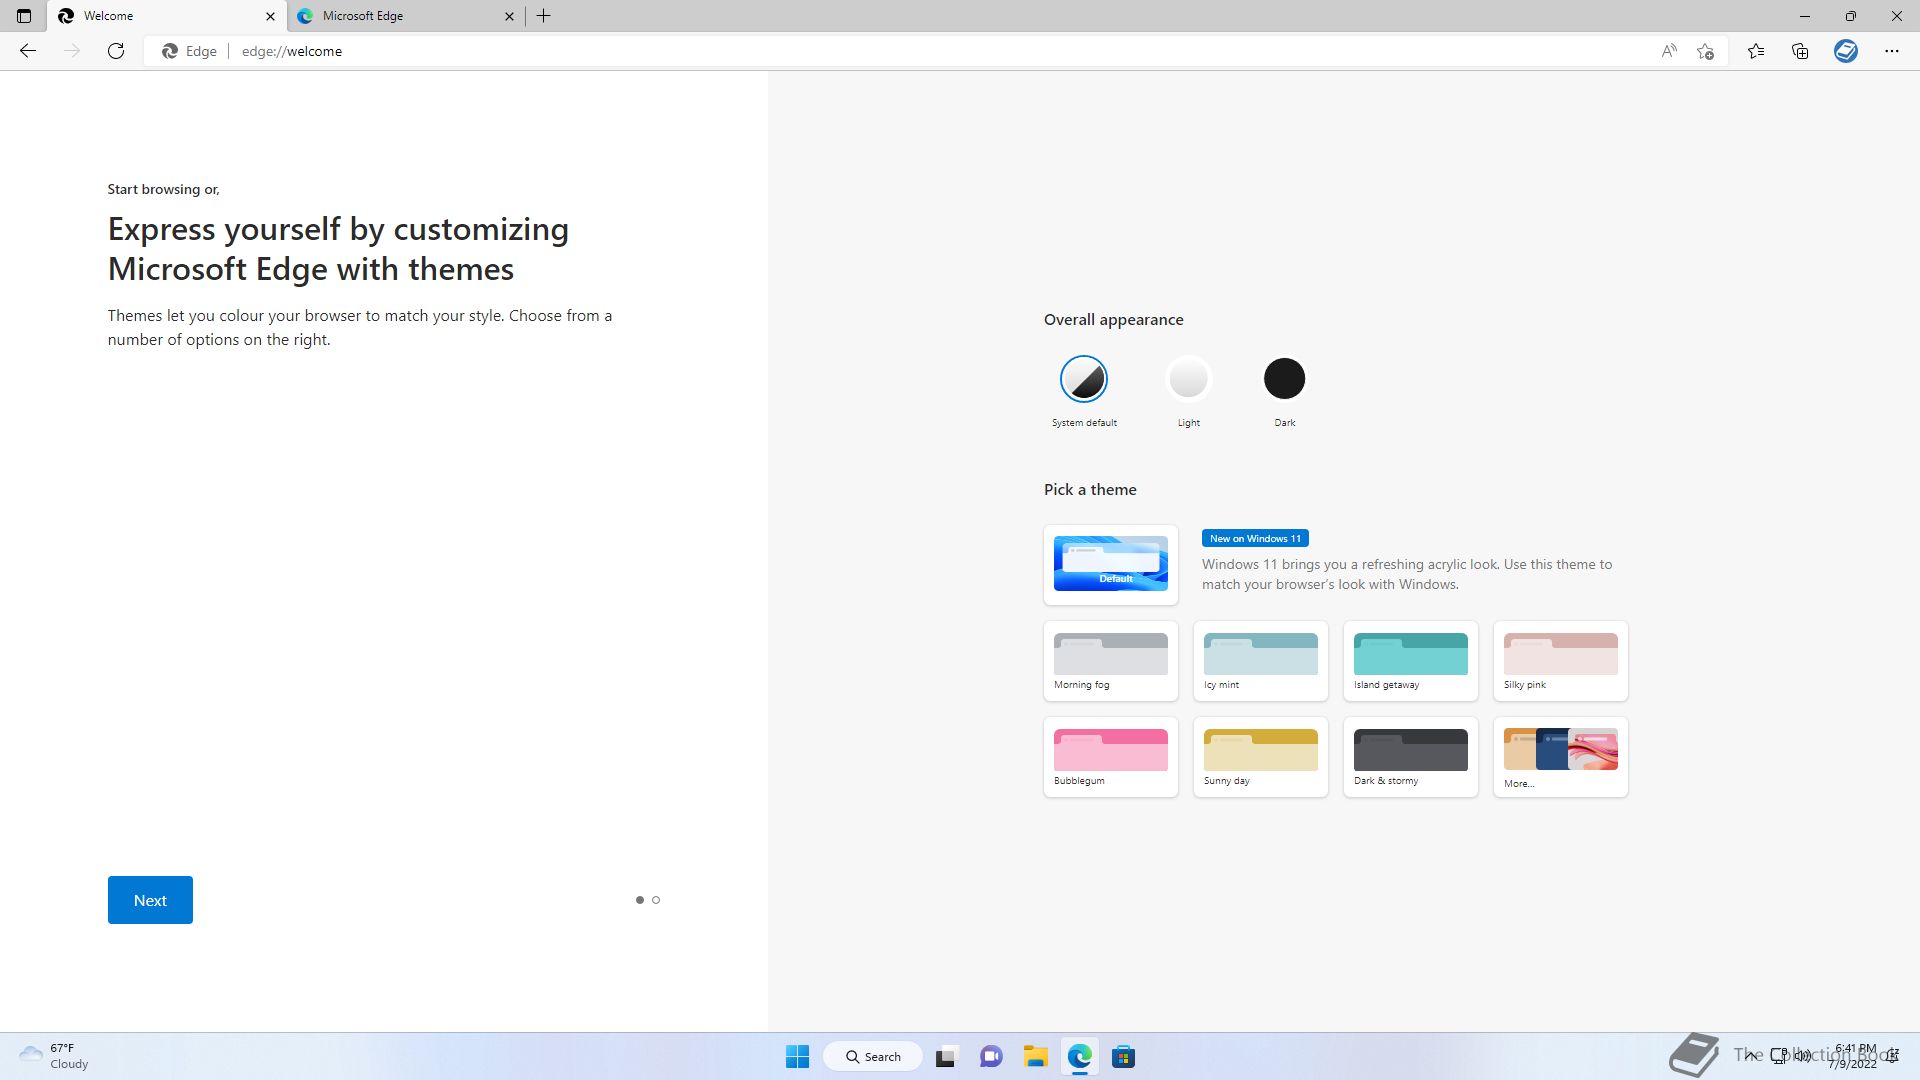Select first page indicator dot
Viewport: 1920px width, 1080px height.
pyautogui.click(x=640, y=900)
